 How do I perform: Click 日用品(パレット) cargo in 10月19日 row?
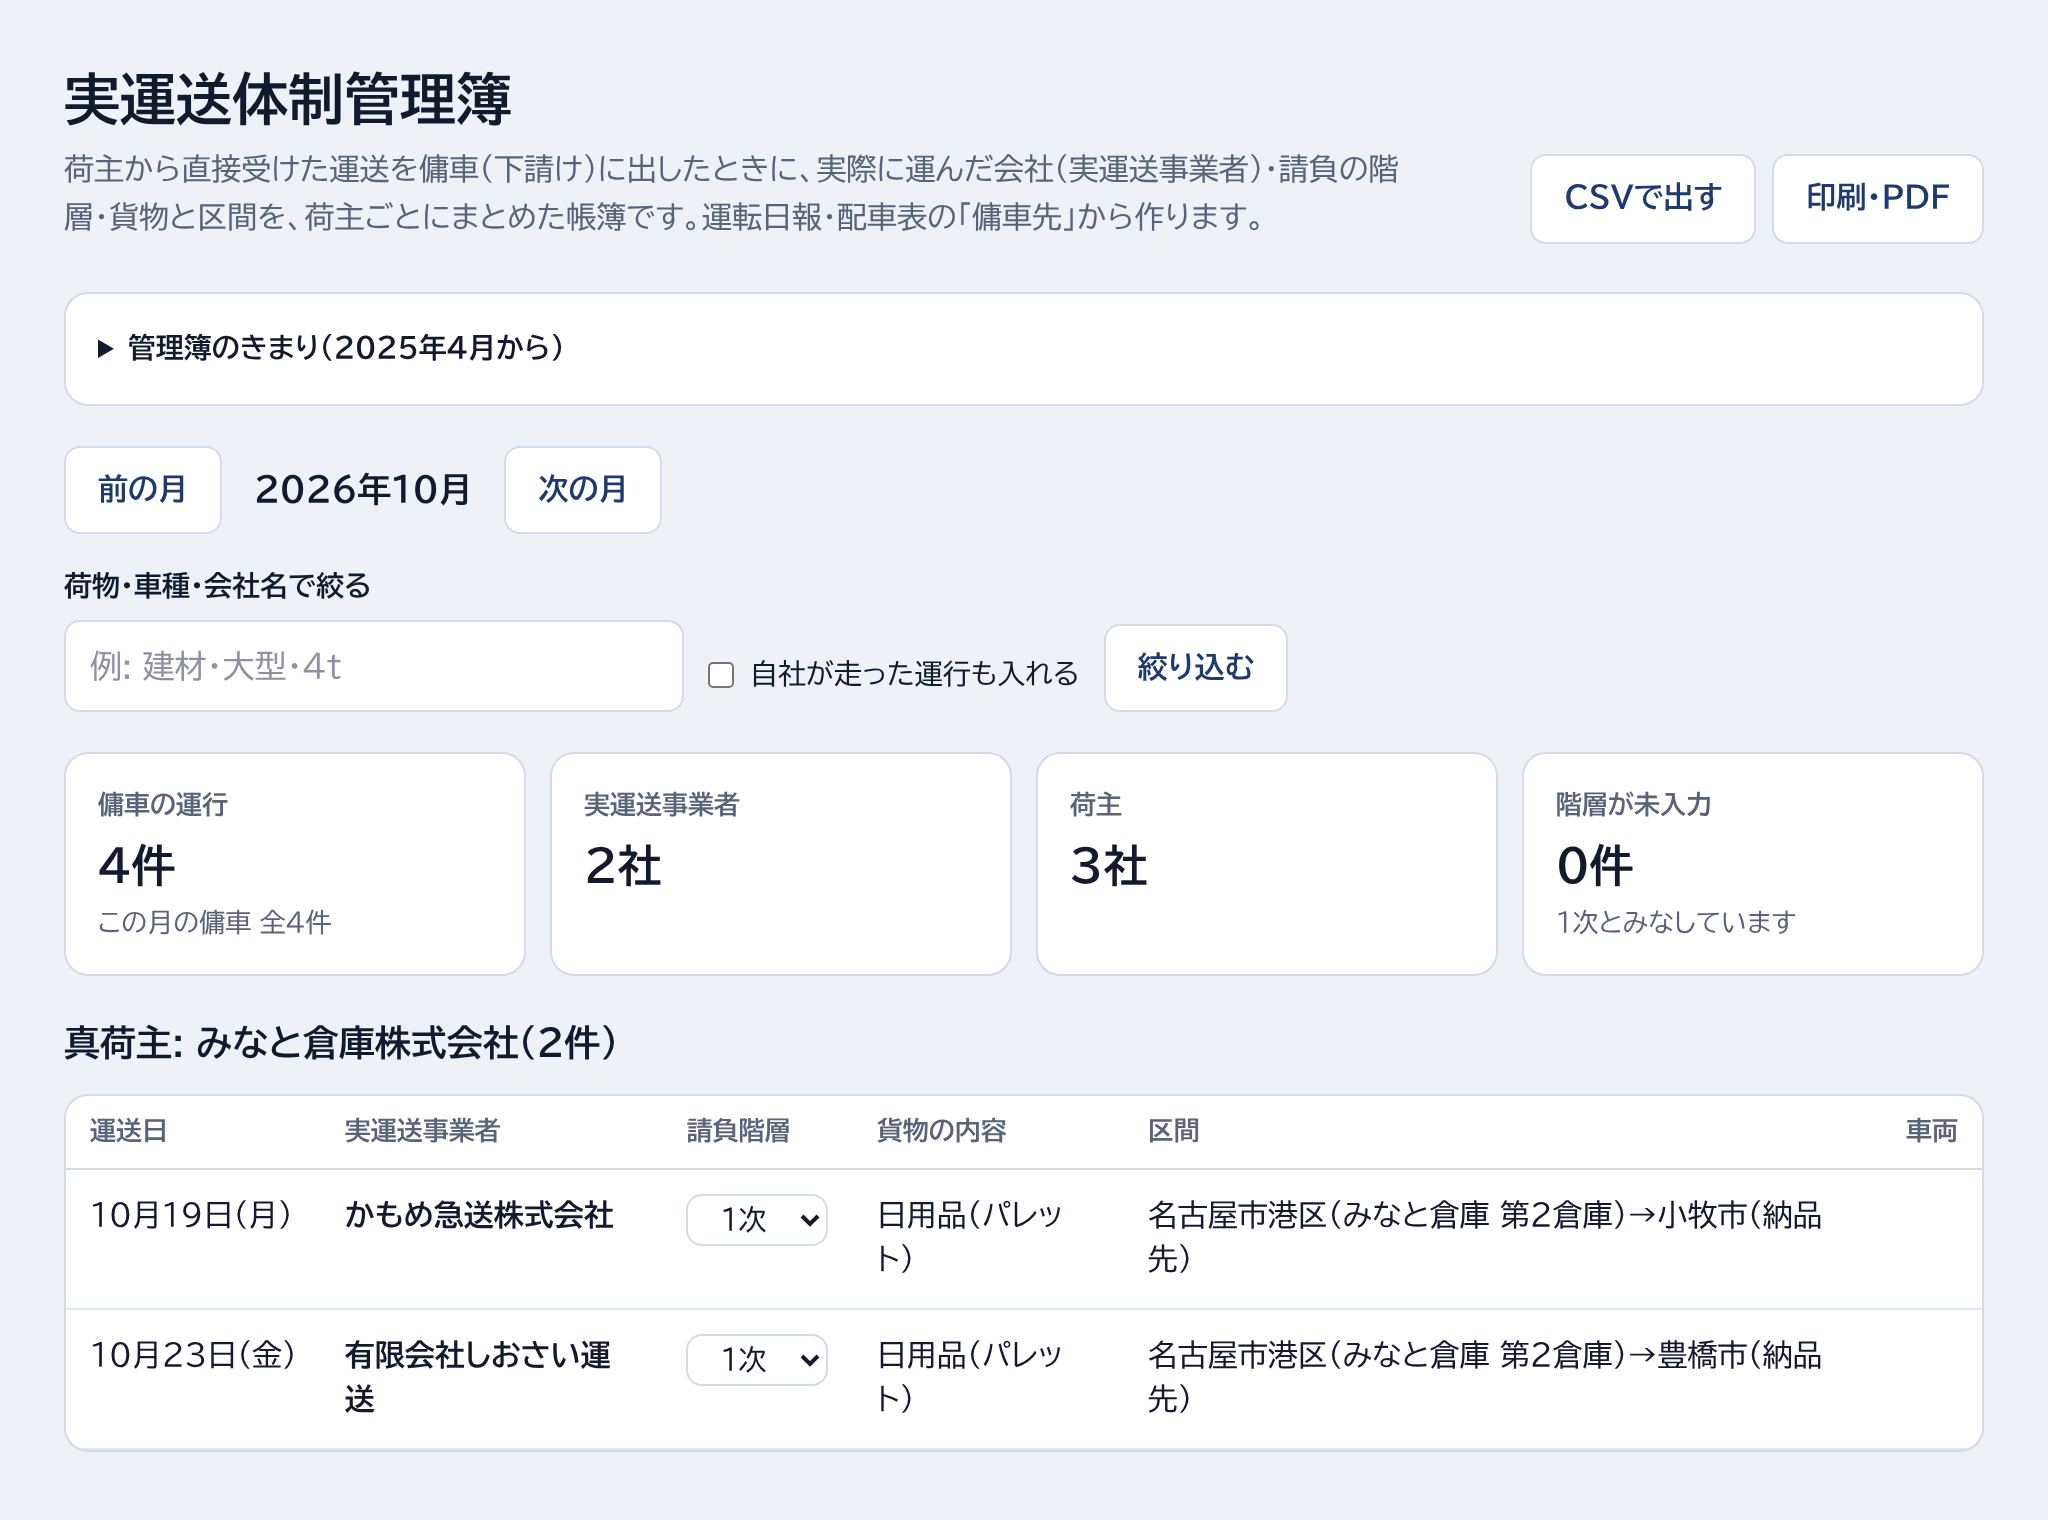[969, 1237]
